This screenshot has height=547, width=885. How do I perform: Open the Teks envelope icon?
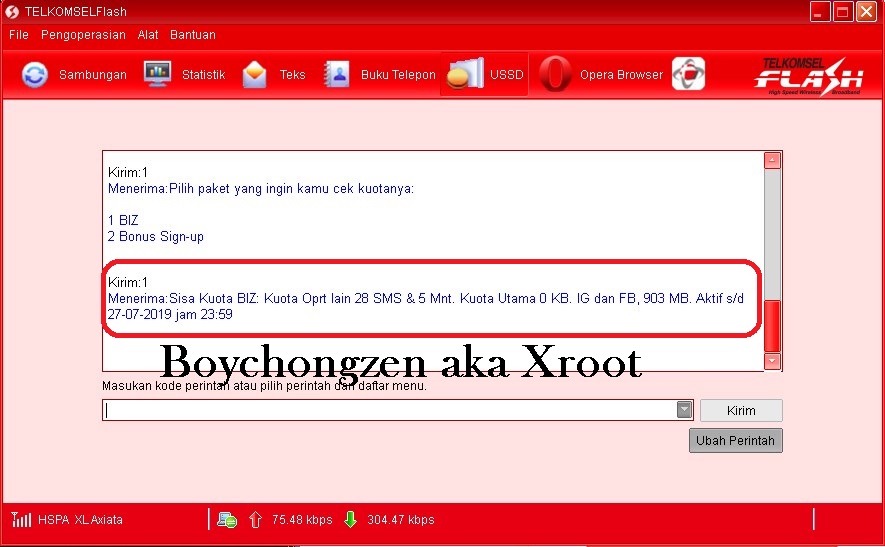pyautogui.click(x=255, y=75)
